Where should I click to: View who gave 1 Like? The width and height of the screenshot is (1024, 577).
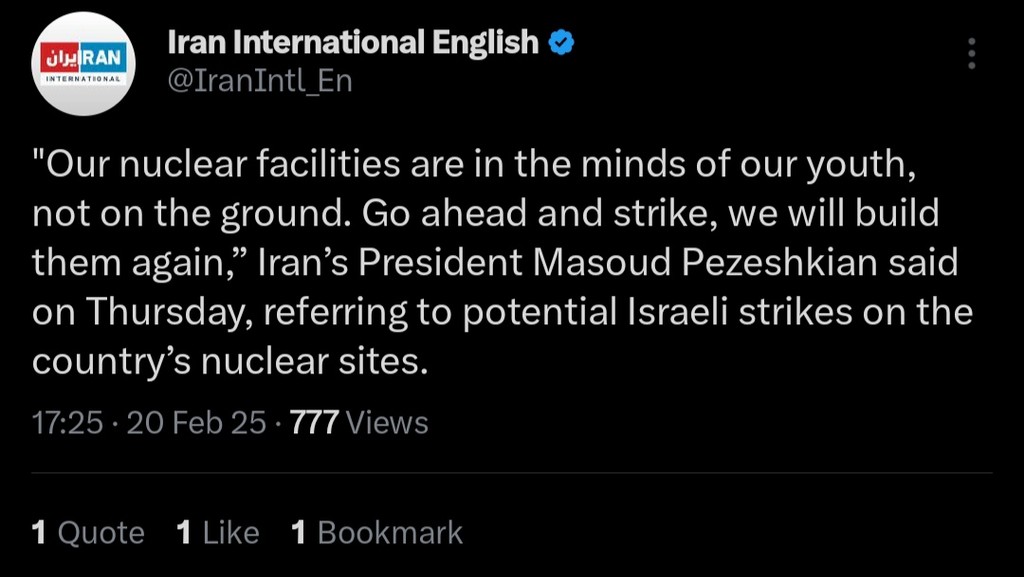[x=217, y=533]
